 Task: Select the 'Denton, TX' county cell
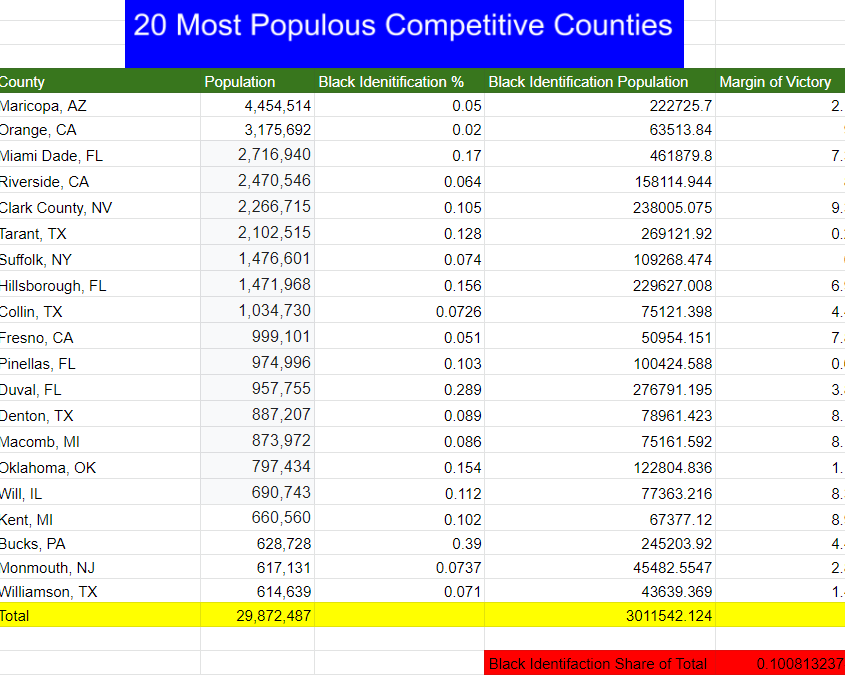pos(100,414)
